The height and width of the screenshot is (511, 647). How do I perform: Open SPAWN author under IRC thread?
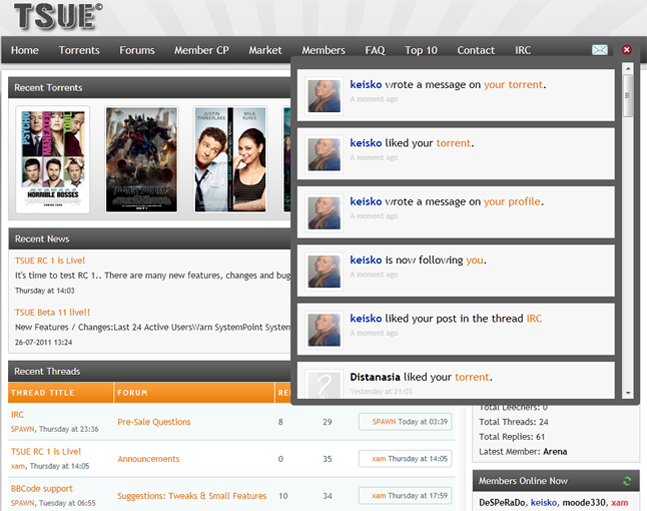23,429
